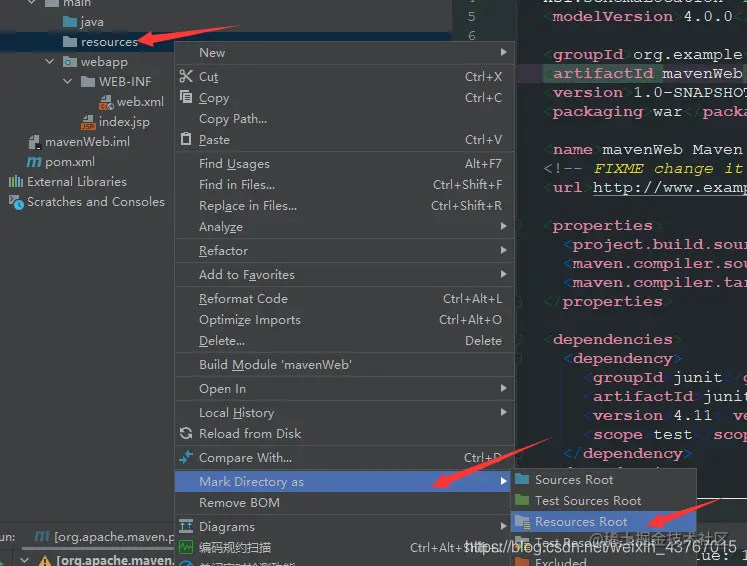Collapse the WEB-INF folder node
The height and width of the screenshot is (566, 747).
tap(68, 81)
